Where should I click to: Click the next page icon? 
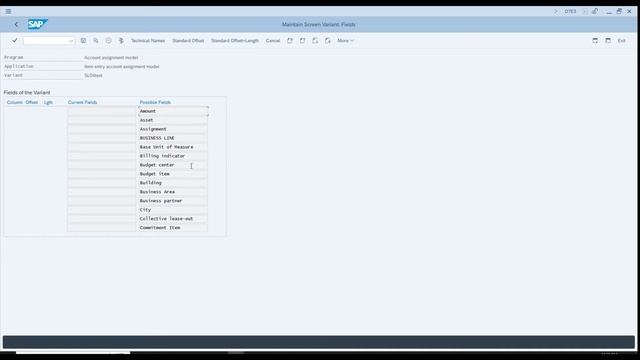point(315,40)
